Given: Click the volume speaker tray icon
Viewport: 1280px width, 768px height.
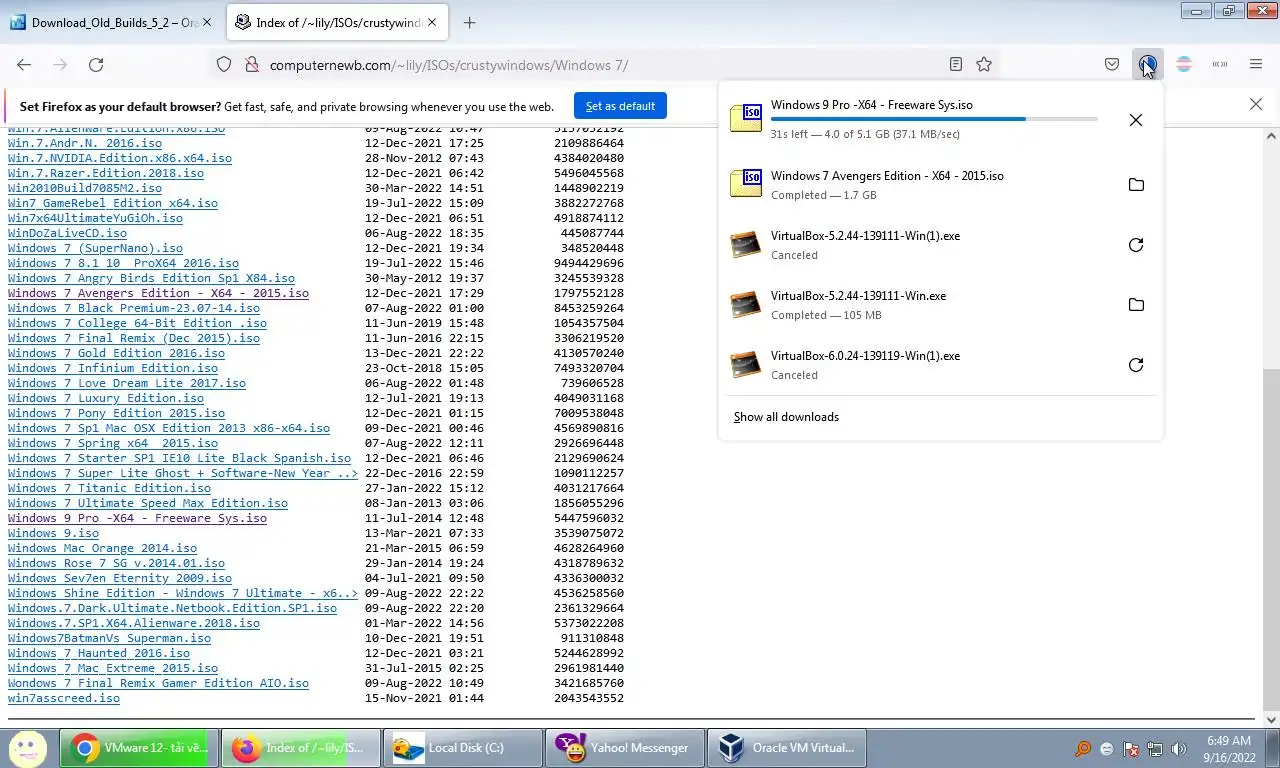Looking at the screenshot, I should (x=1179, y=749).
